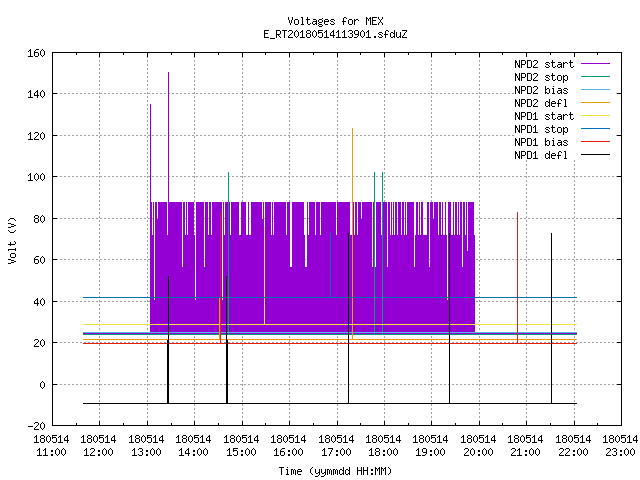Image resolution: width=640 pixels, height=480 pixels.
Task: Click the 40 y-axis tick label
Action: click(39, 302)
